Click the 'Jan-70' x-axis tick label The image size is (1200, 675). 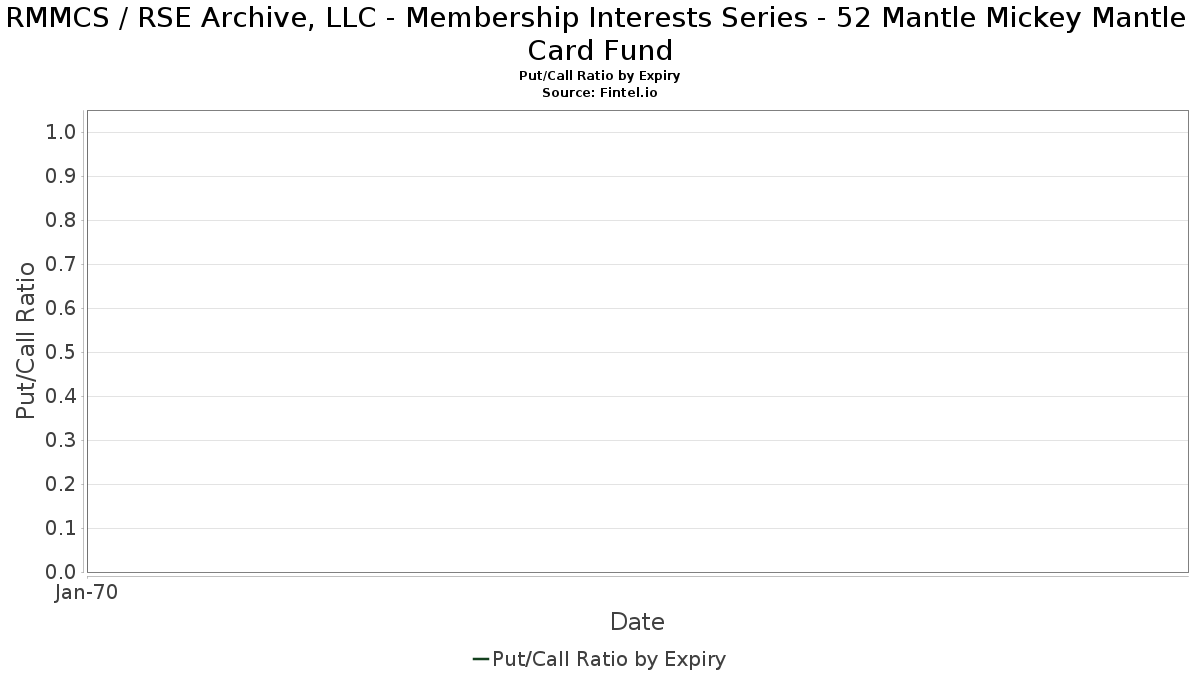(86, 593)
